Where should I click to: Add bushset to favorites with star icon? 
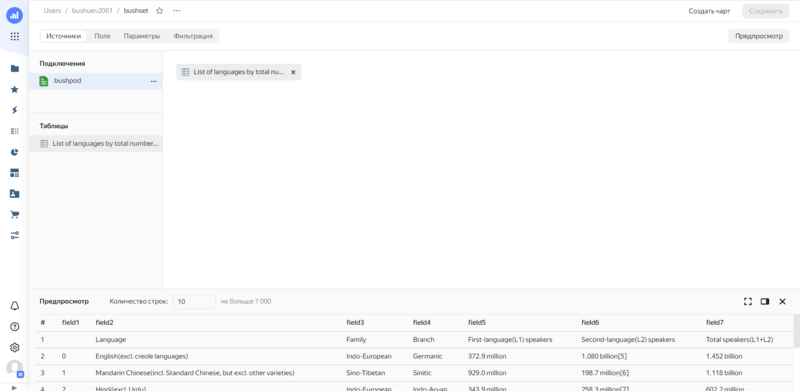[x=159, y=11]
